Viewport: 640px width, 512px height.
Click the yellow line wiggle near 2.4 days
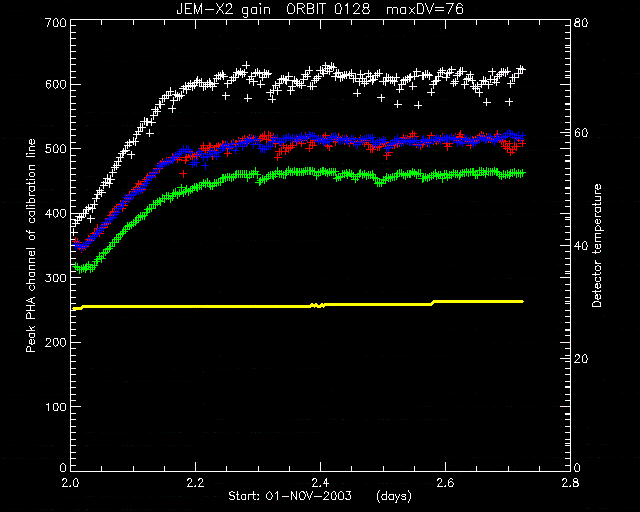[x=318, y=305]
